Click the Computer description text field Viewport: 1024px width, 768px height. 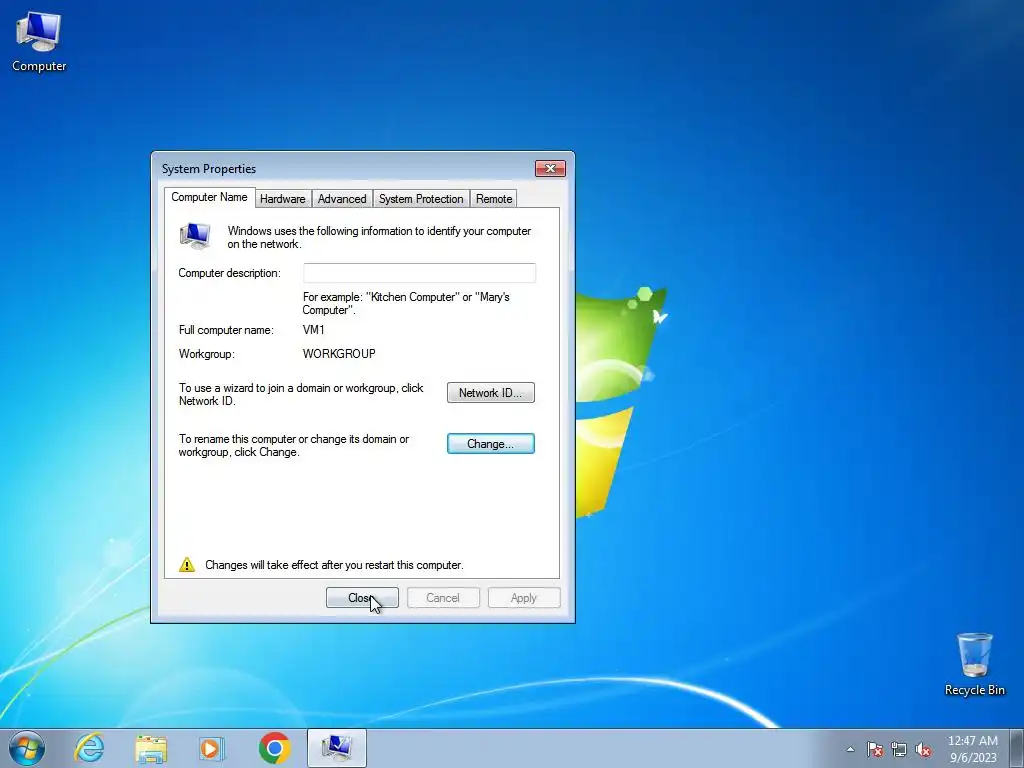(419, 273)
